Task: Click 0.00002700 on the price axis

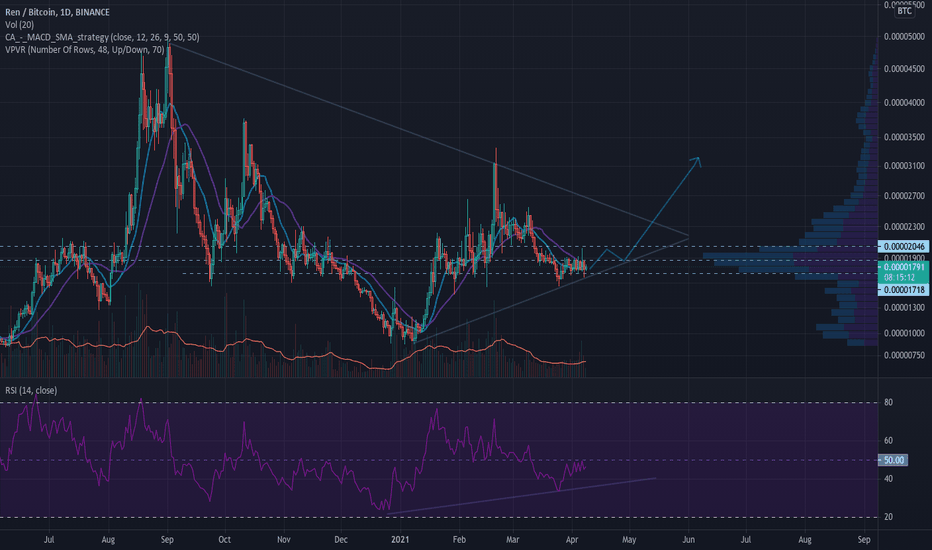Action: pyautogui.click(x=904, y=196)
